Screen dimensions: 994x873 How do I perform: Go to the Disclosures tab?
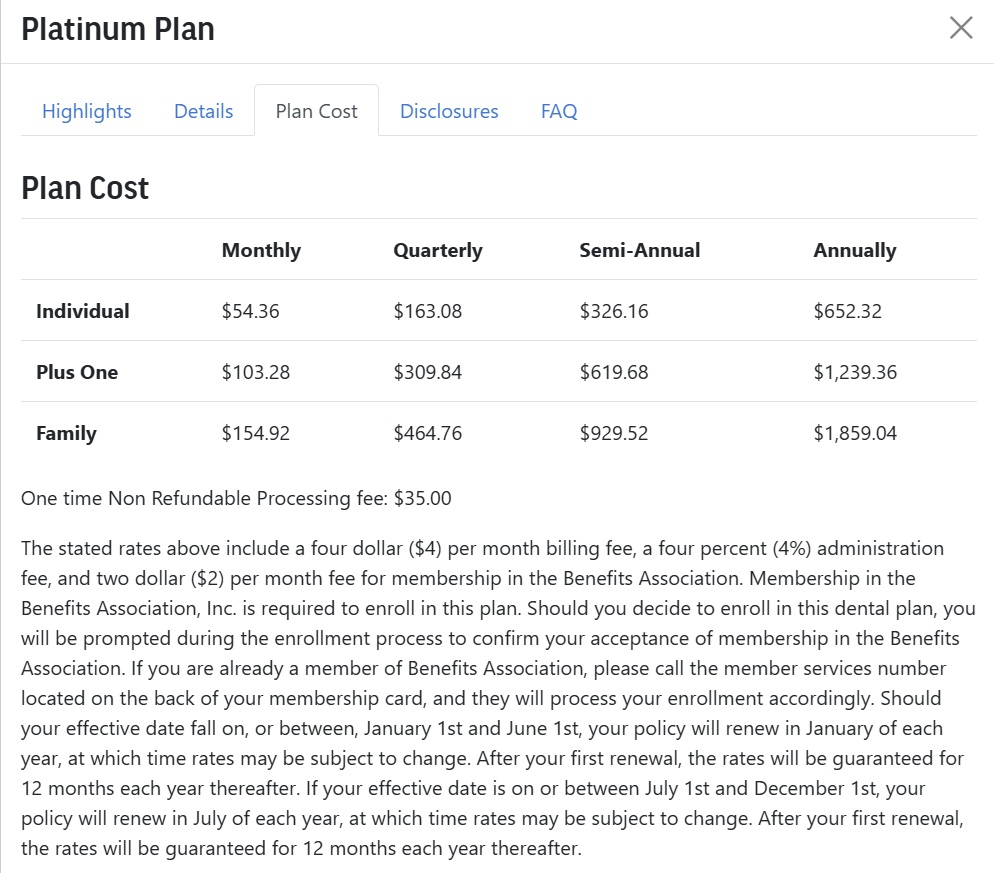coord(449,111)
